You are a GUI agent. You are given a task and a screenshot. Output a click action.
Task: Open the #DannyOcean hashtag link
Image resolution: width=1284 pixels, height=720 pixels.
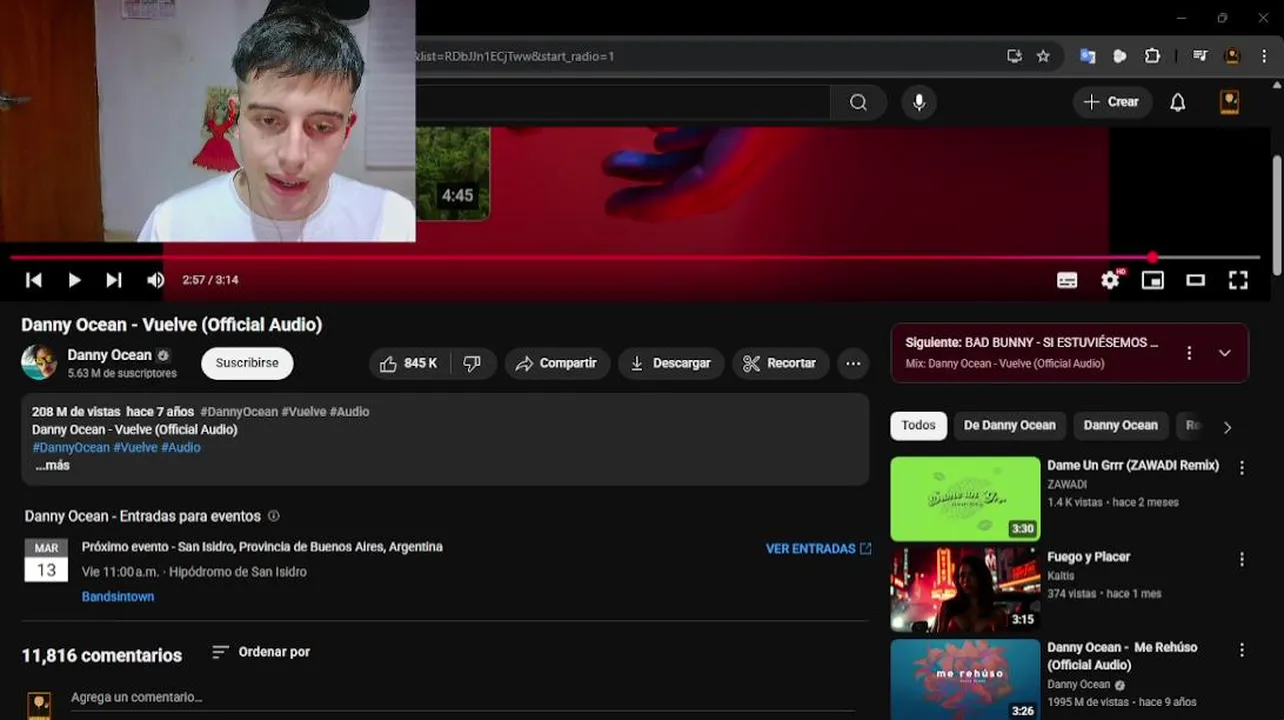(71, 448)
